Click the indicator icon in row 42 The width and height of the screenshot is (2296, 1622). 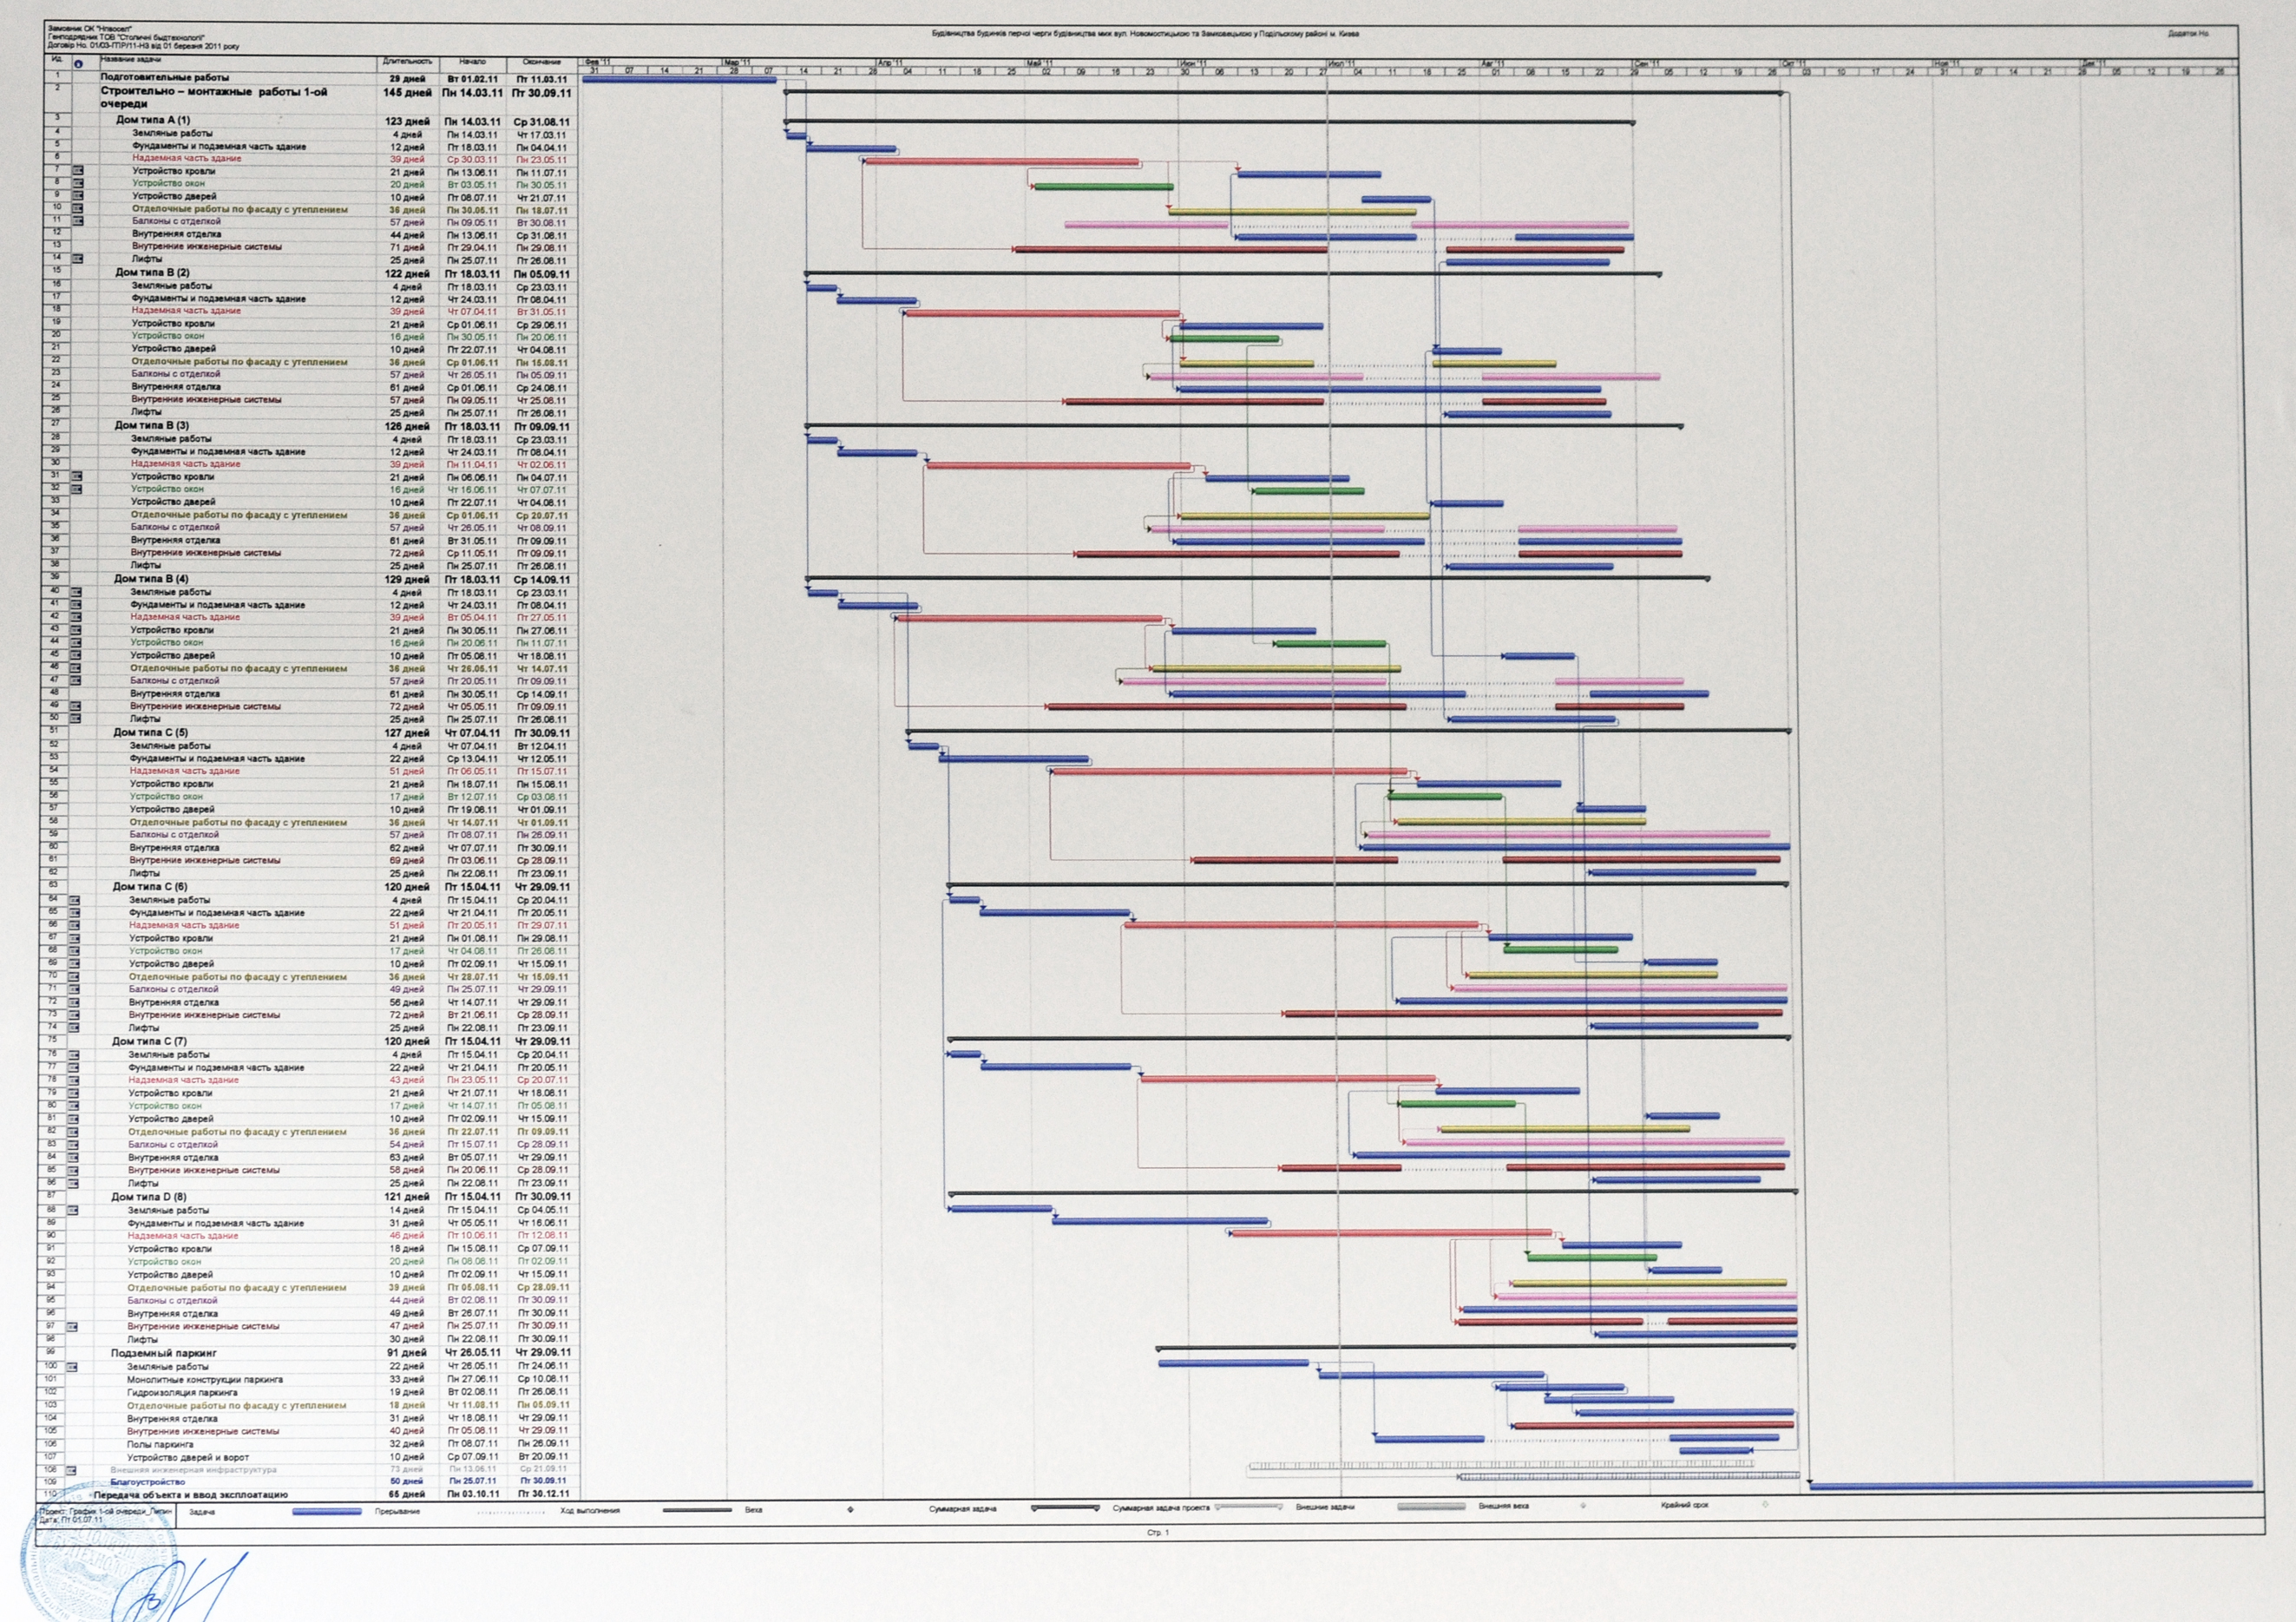point(77,617)
